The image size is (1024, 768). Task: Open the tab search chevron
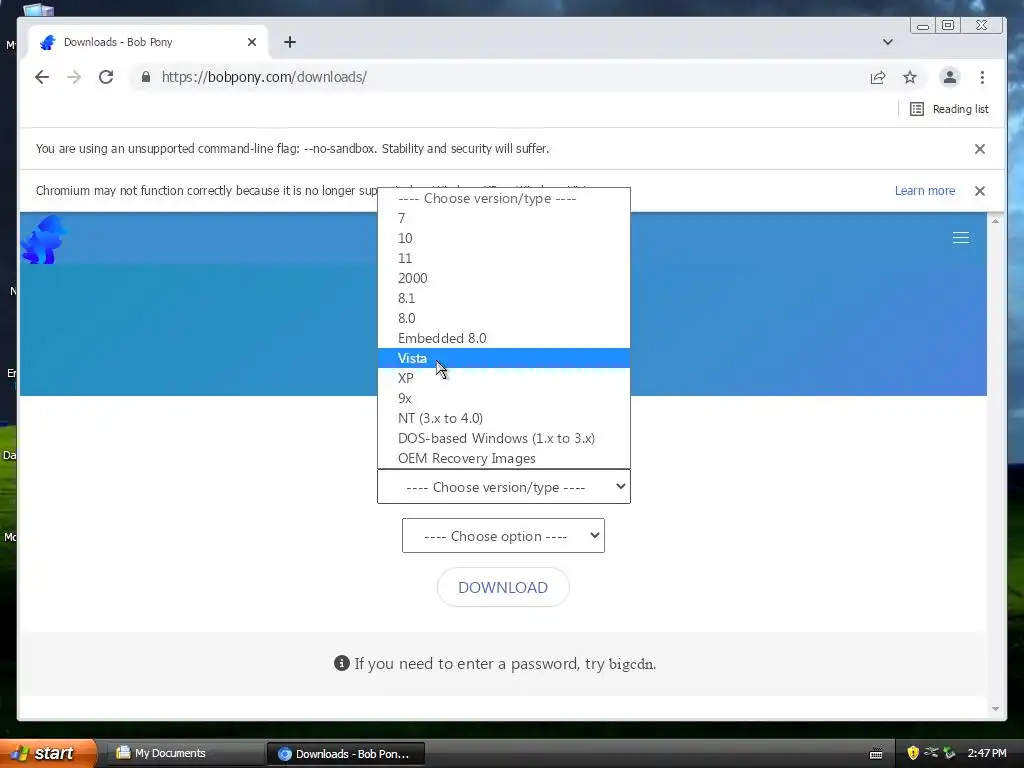(x=888, y=42)
